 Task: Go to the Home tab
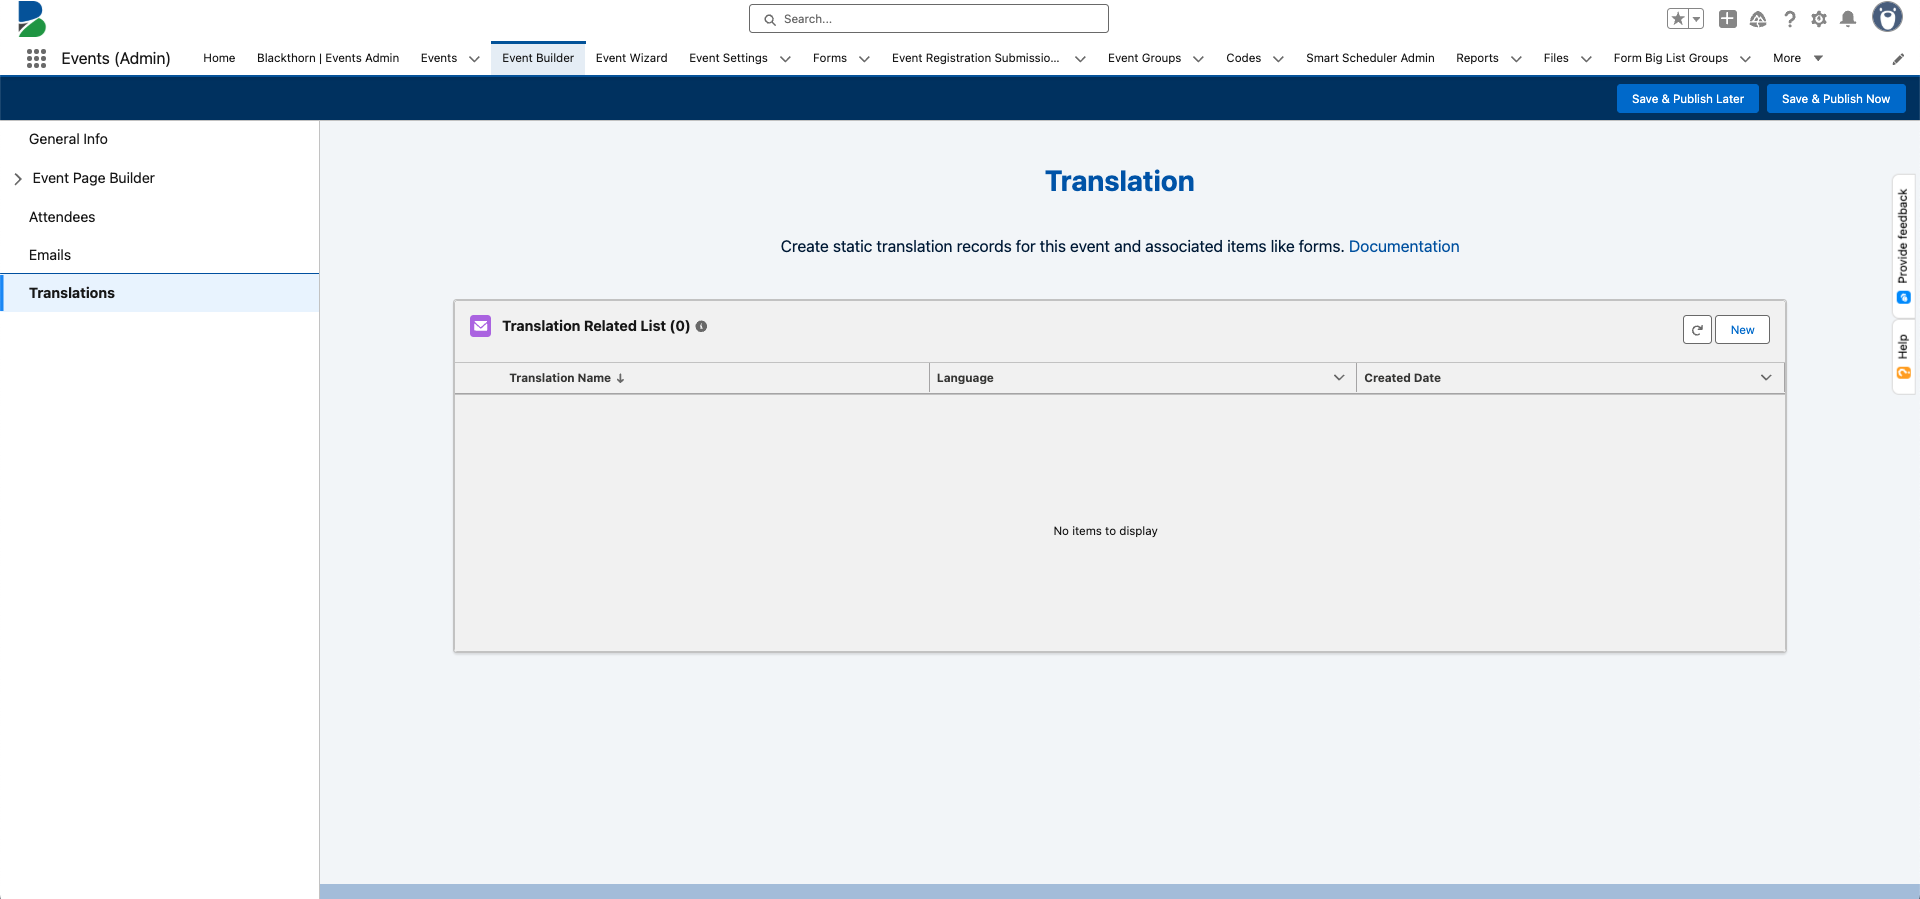point(219,58)
